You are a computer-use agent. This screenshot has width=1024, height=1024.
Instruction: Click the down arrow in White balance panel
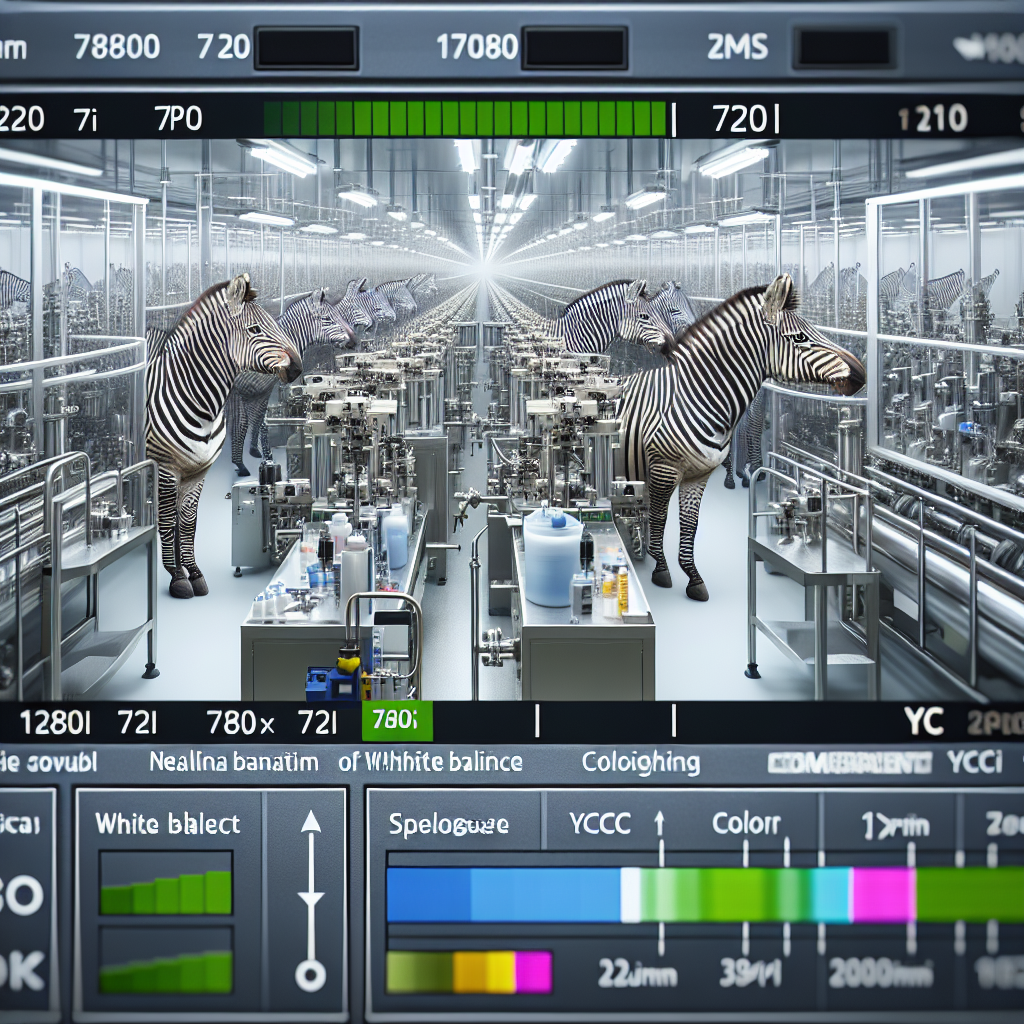click(x=310, y=899)
